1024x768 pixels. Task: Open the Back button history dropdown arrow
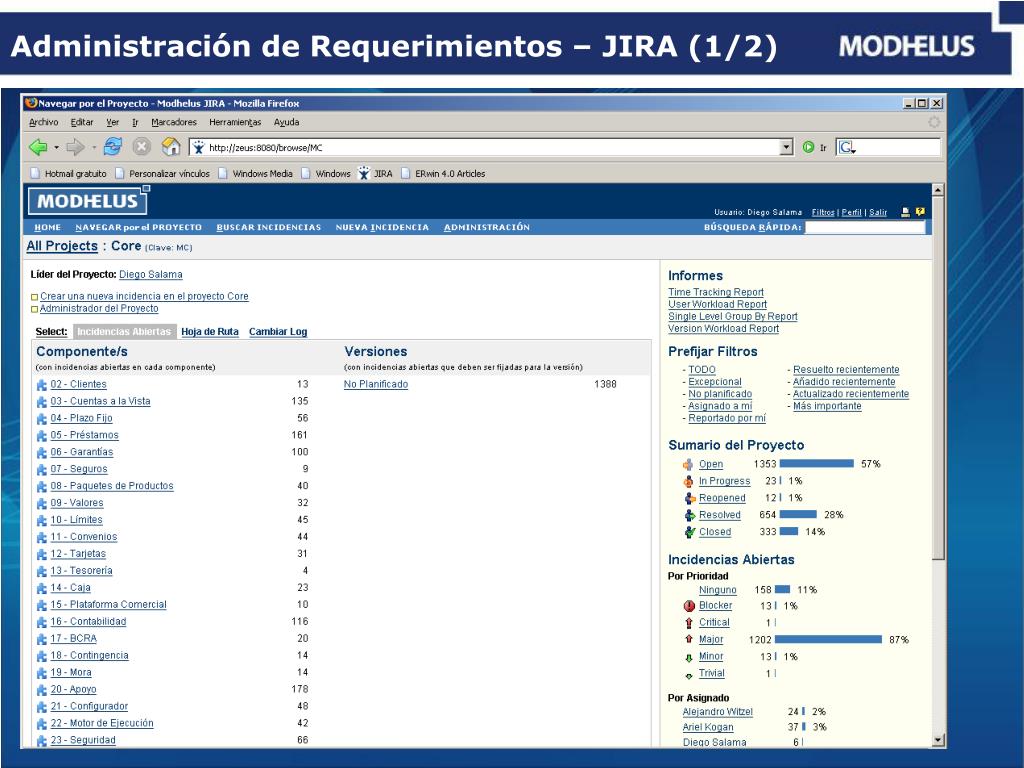point(56,148)
